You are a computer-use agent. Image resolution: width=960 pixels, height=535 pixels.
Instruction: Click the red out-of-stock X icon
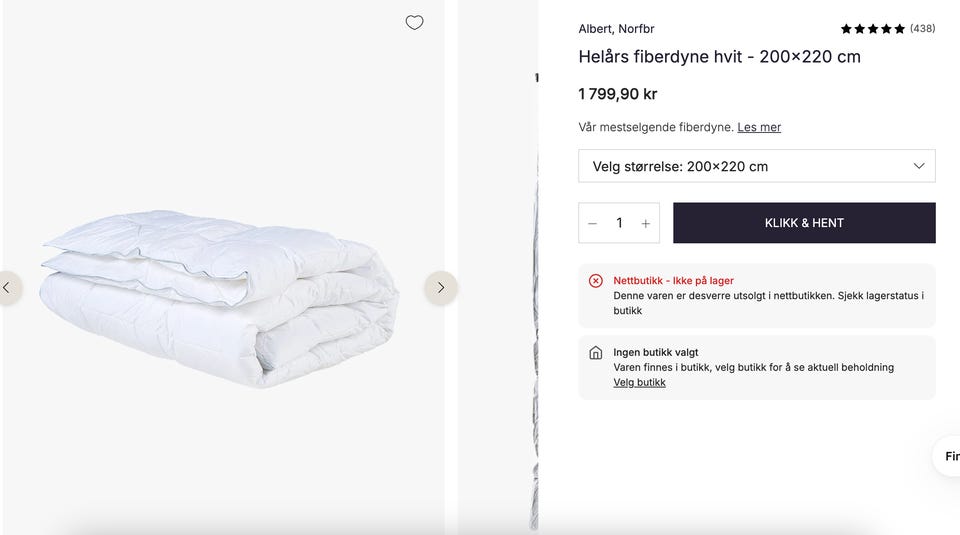(x=596, y=281)
